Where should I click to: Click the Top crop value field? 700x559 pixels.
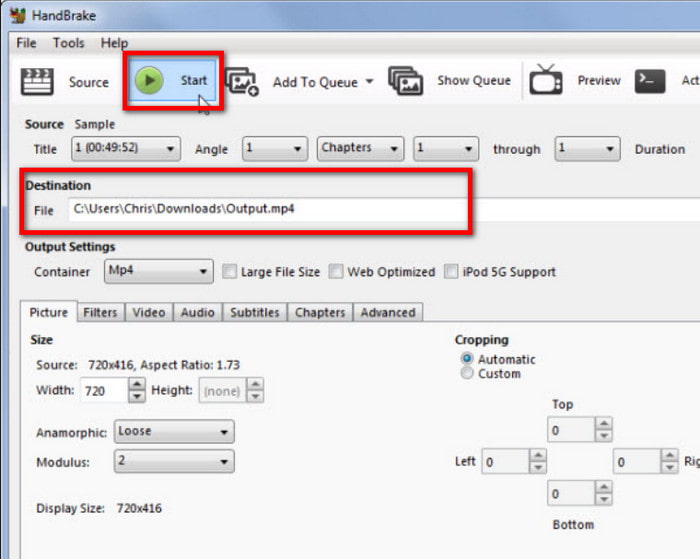tap(571, 430)
